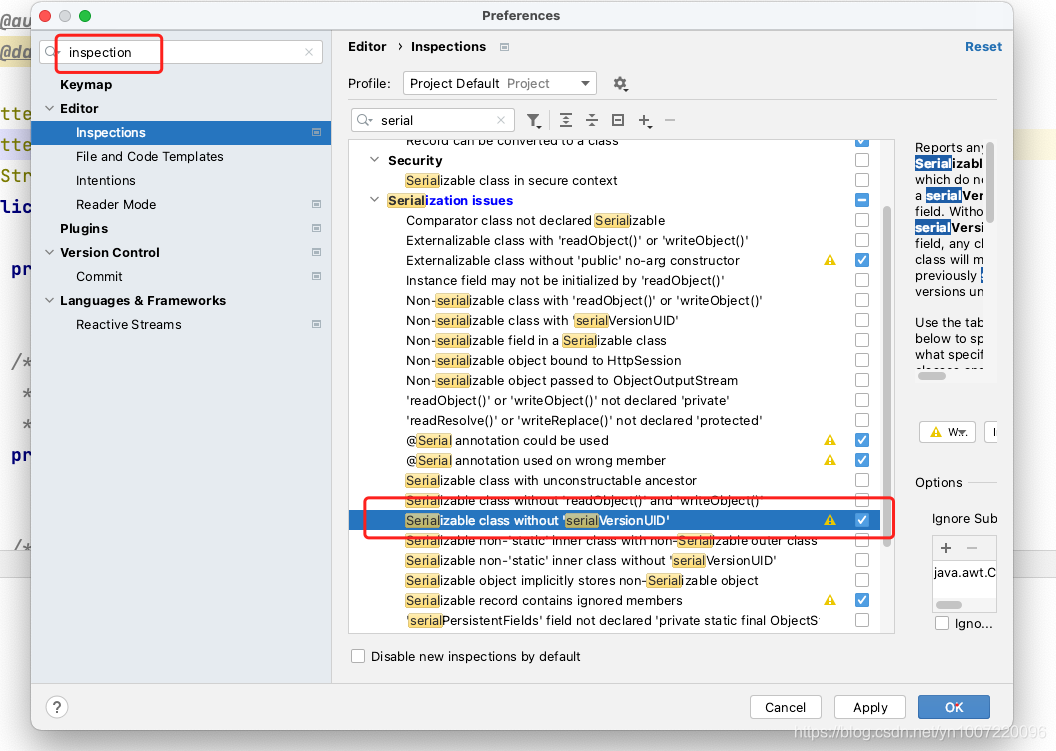Screen dimensions: 1056x751
Task: Toggle 'Serializable record contains ignored members' checkbox
Action: (862, 600)
